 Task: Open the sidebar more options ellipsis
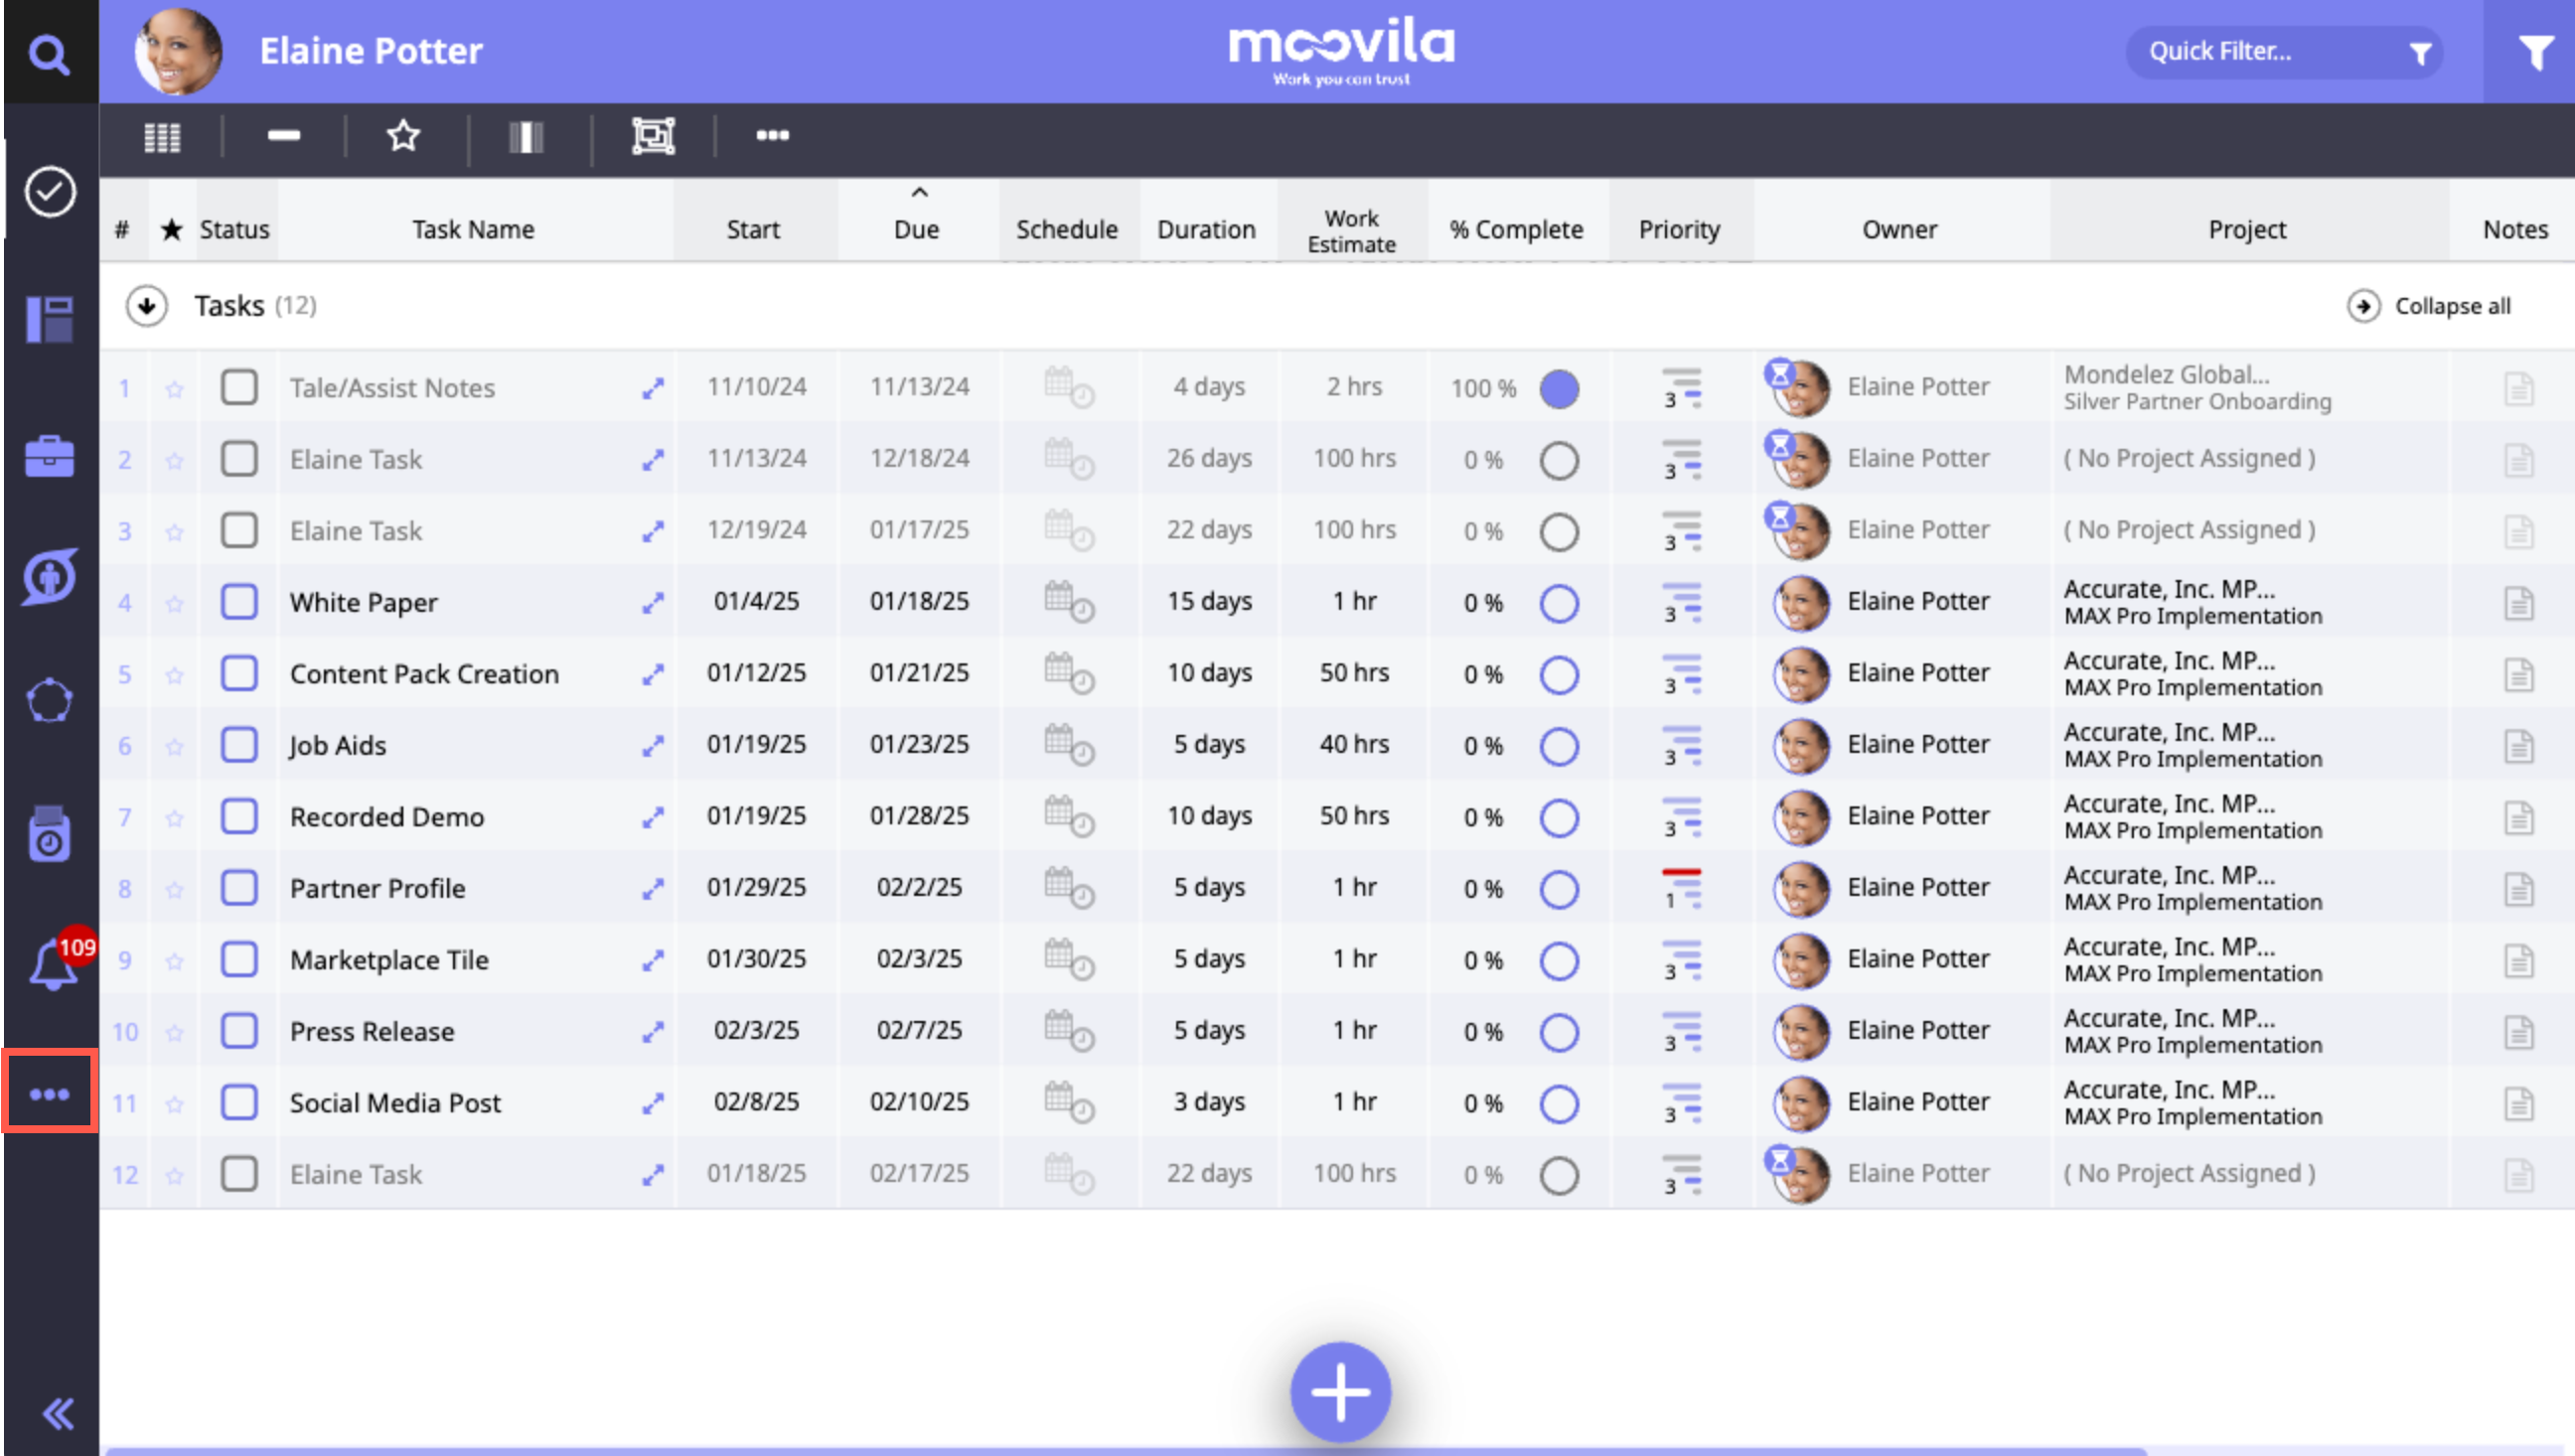coord(49,1094)
